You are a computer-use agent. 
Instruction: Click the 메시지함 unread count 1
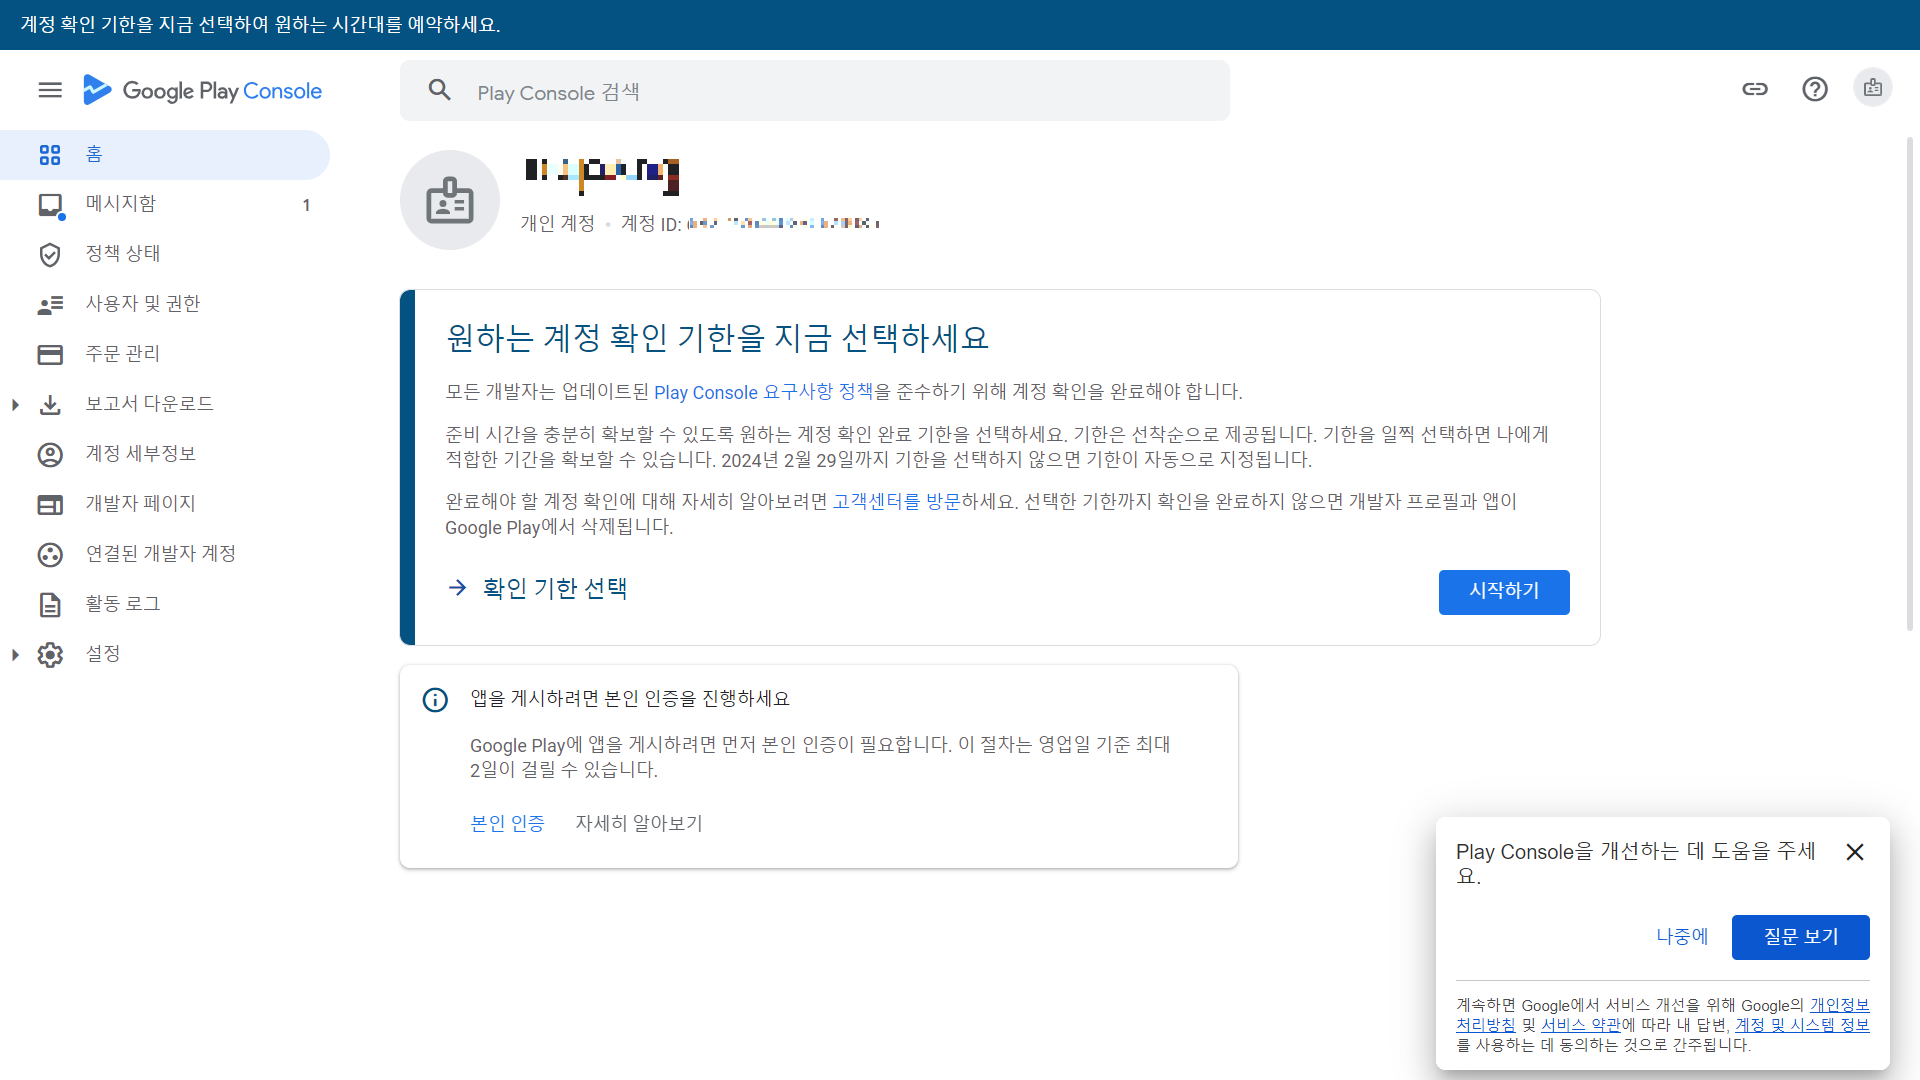point(306,205)
